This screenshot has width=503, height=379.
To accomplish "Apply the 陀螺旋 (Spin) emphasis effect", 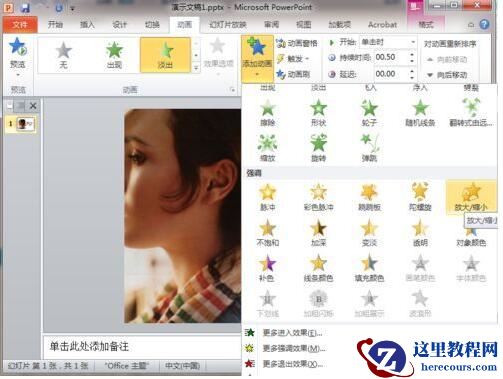I will [420, 197].
